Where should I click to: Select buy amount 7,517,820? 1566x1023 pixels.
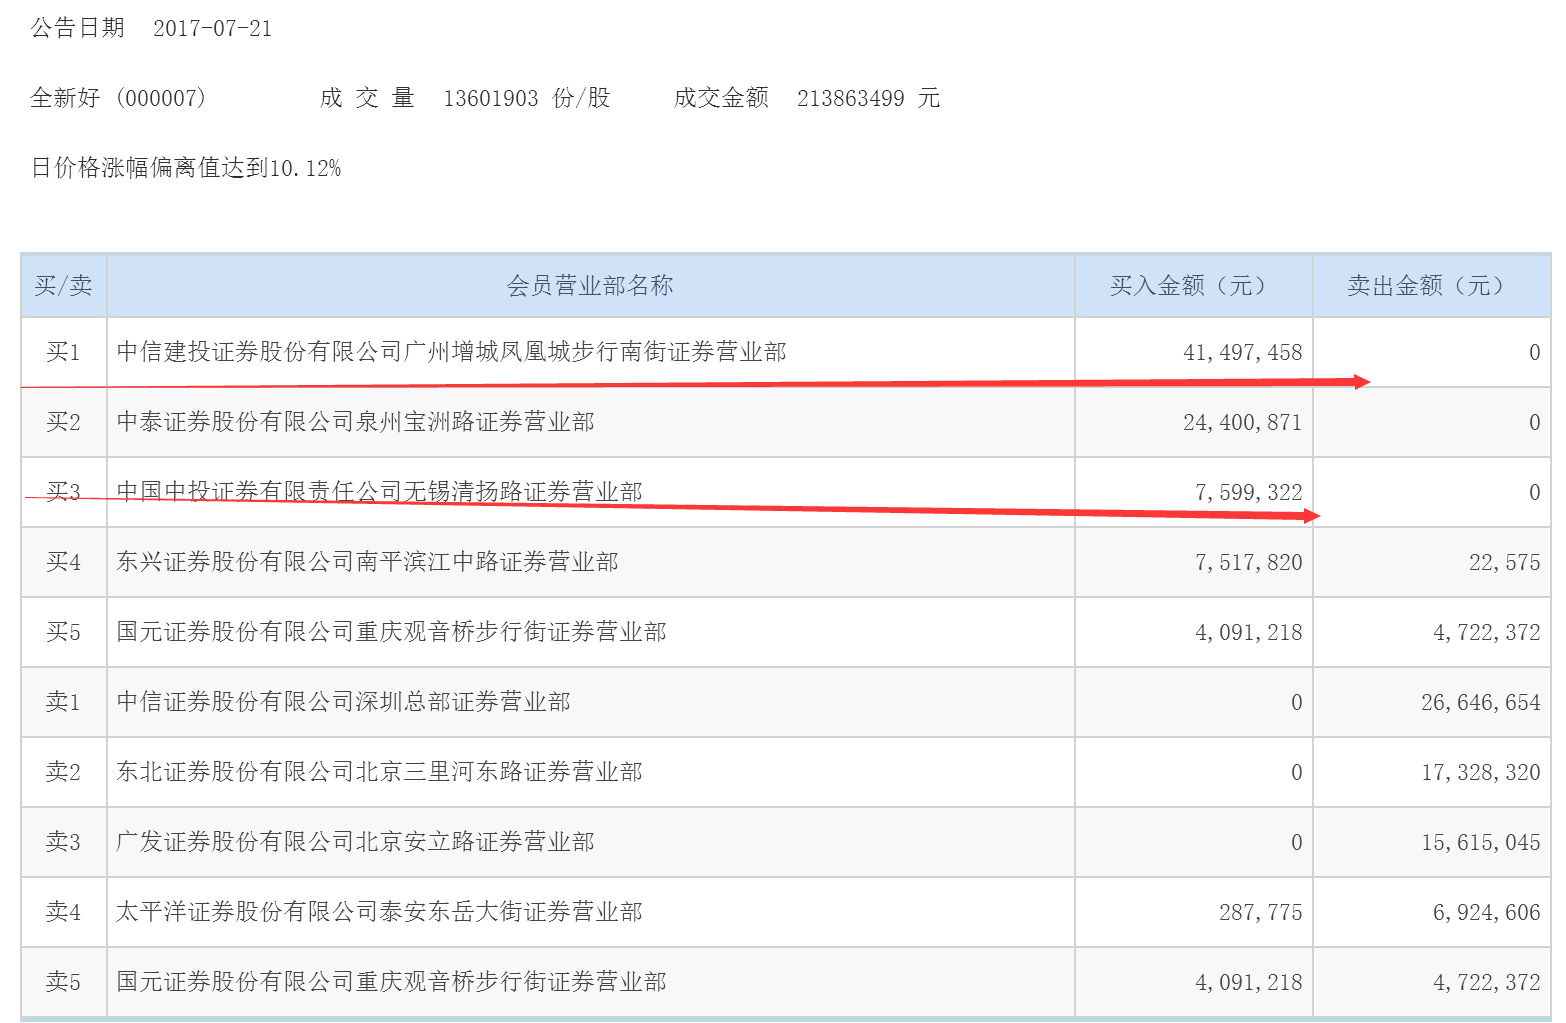tap(1249, 562)
